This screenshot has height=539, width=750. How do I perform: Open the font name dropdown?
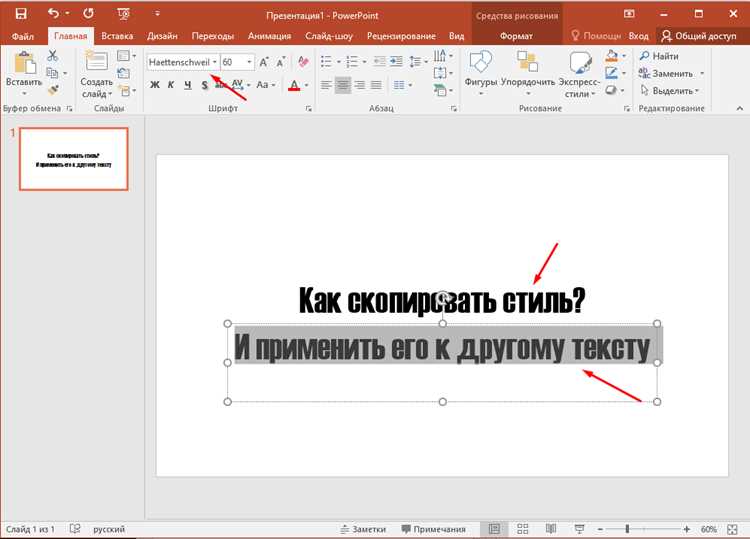click(x=215, y=62)
